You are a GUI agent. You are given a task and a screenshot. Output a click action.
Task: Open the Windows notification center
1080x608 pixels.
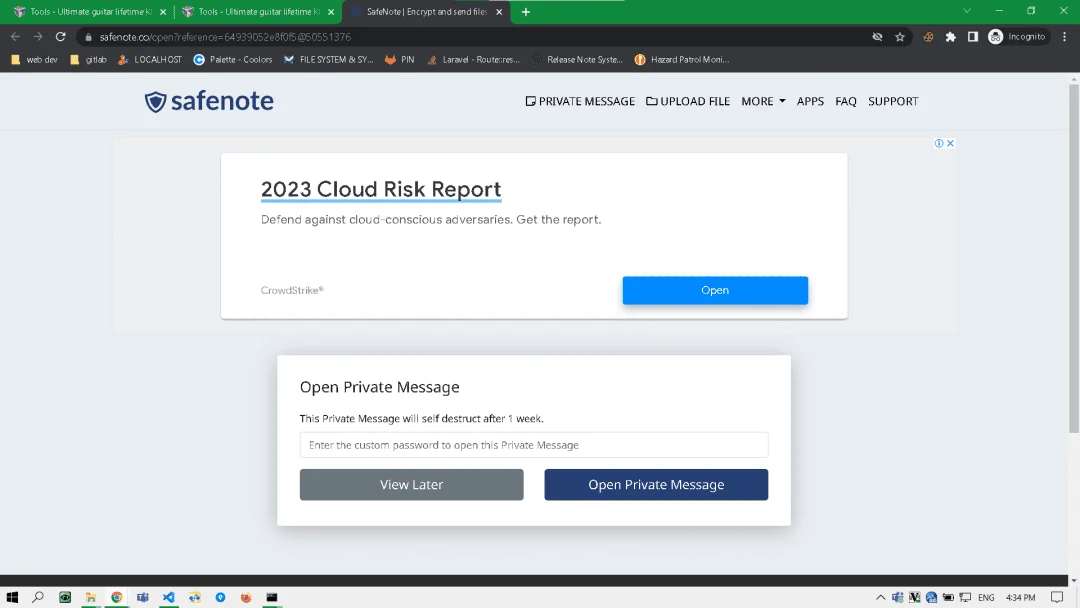(x=1057, y=598)
